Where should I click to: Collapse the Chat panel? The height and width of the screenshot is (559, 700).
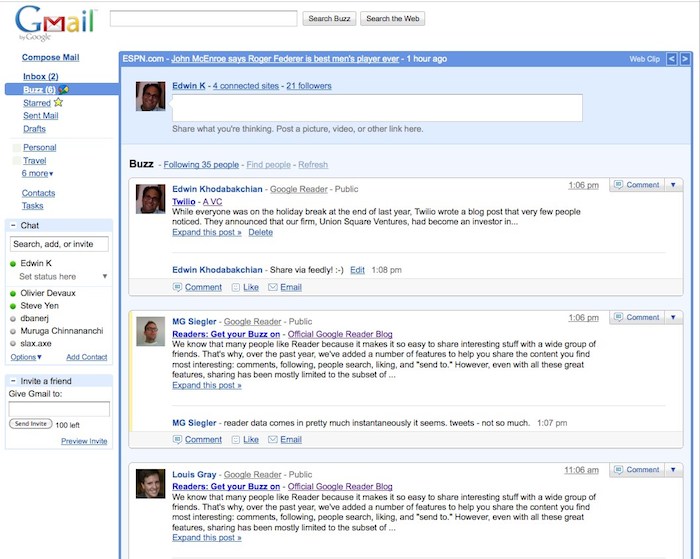click(11, 225)
